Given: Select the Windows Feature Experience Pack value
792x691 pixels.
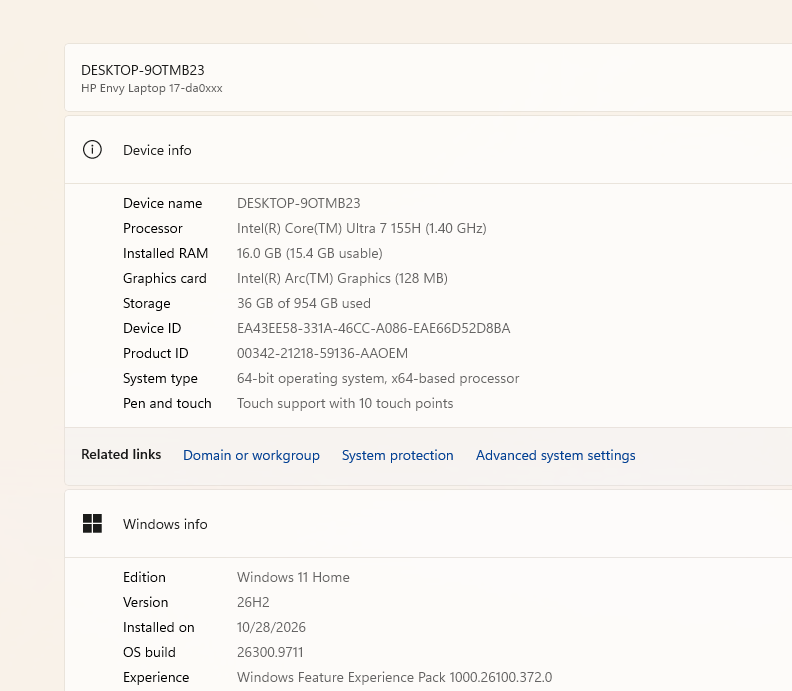Looking at the screenshot, I should click(394, 677).
